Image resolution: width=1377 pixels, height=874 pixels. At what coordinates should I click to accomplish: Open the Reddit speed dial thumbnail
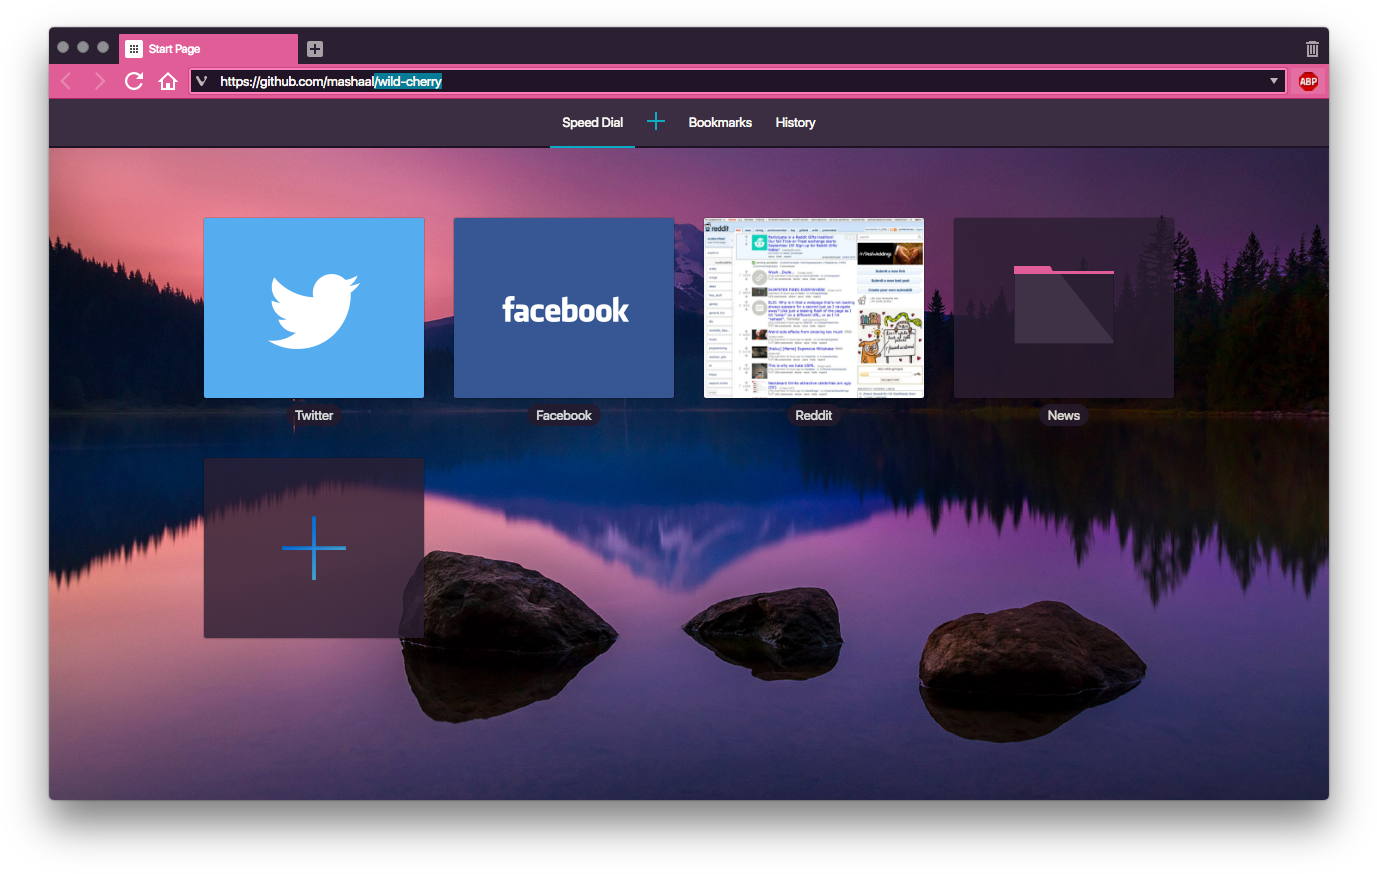814,308
